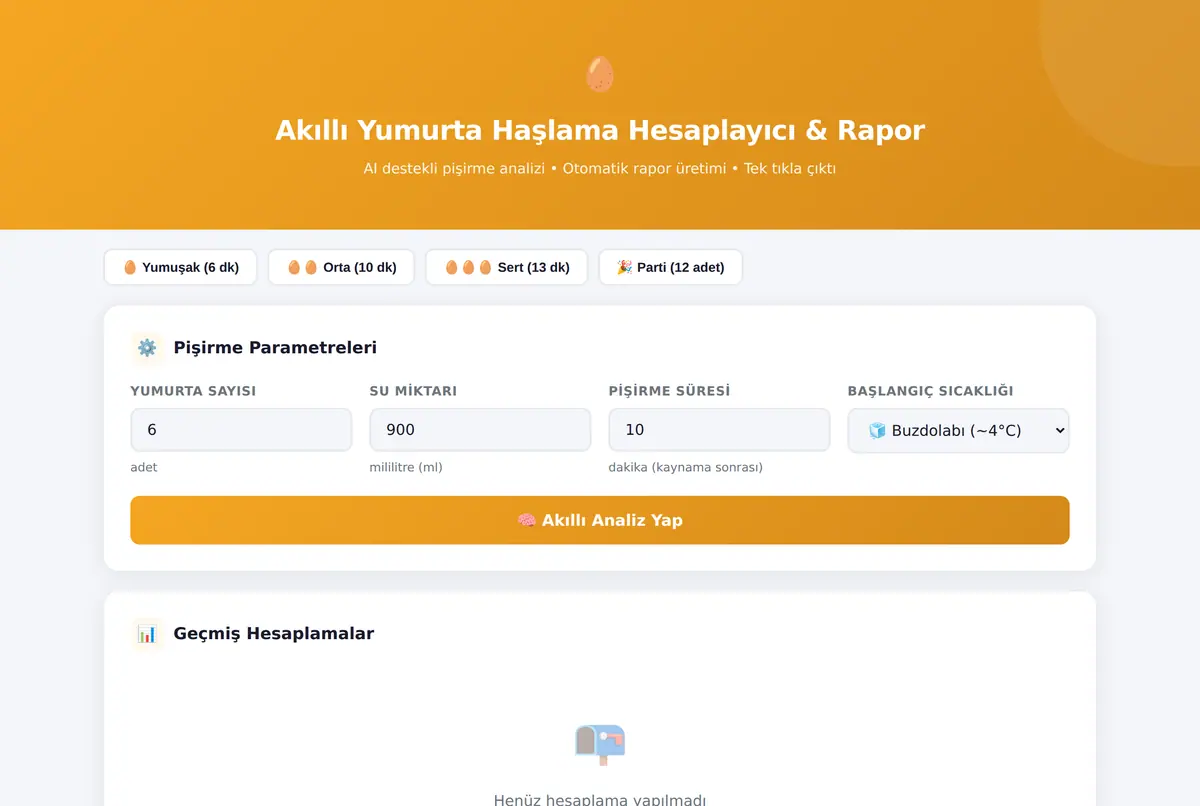Viewport: 1200px width, 806px height.
Task: Click the chart icon beside Geçmiş Hesaplamalar
Action: point(147,634)
